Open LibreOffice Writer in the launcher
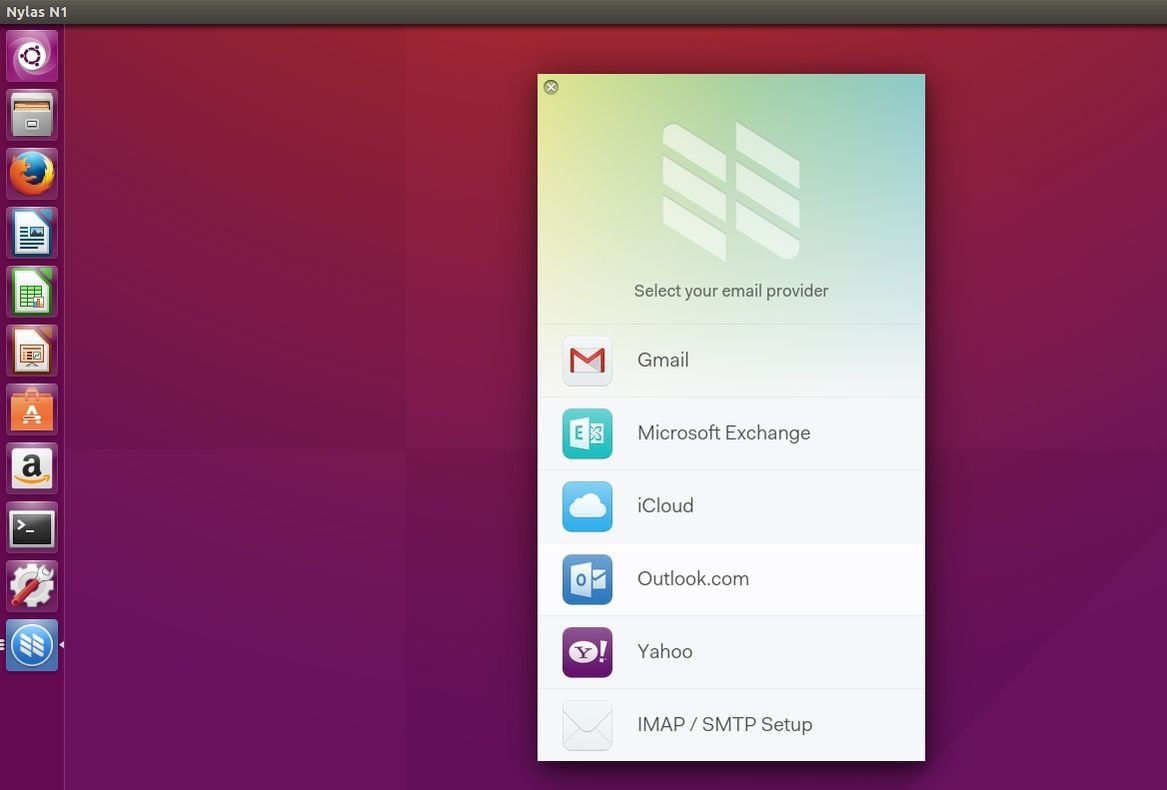This screenshot has width=1167, height=790. (x=32, y=233)
